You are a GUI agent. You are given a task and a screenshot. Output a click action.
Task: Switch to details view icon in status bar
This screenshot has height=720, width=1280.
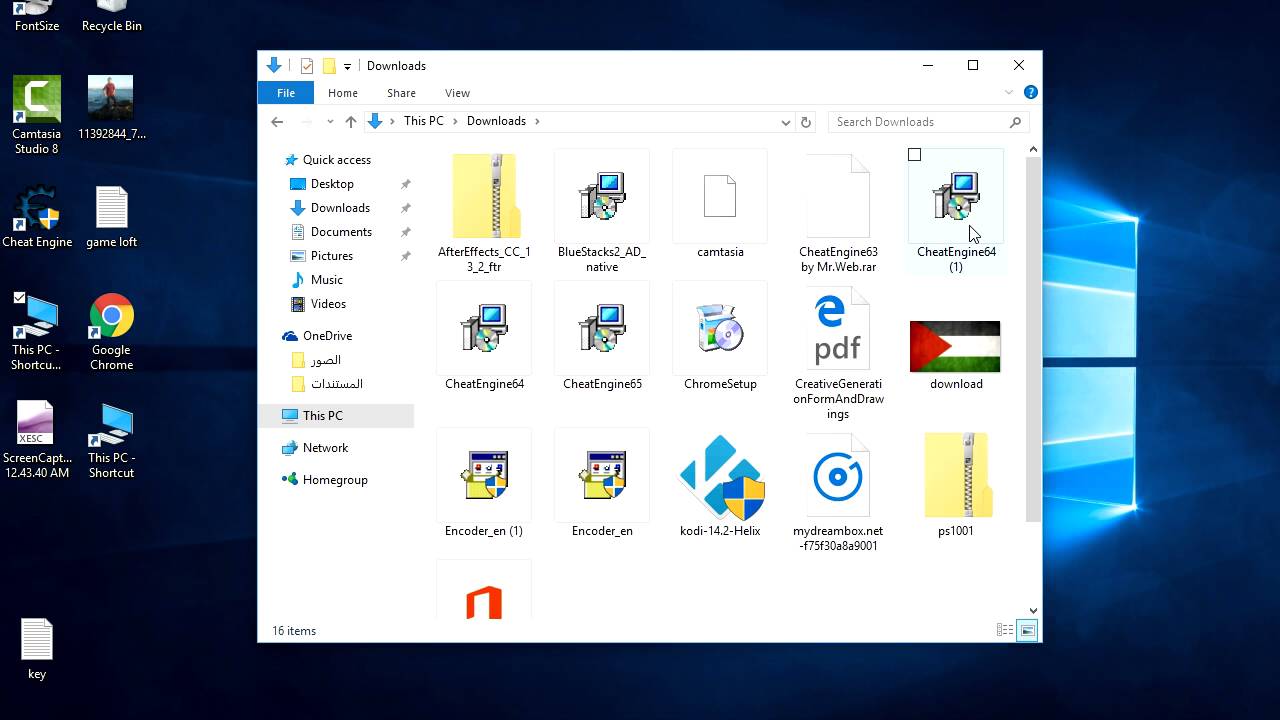tap(1005, 630)
